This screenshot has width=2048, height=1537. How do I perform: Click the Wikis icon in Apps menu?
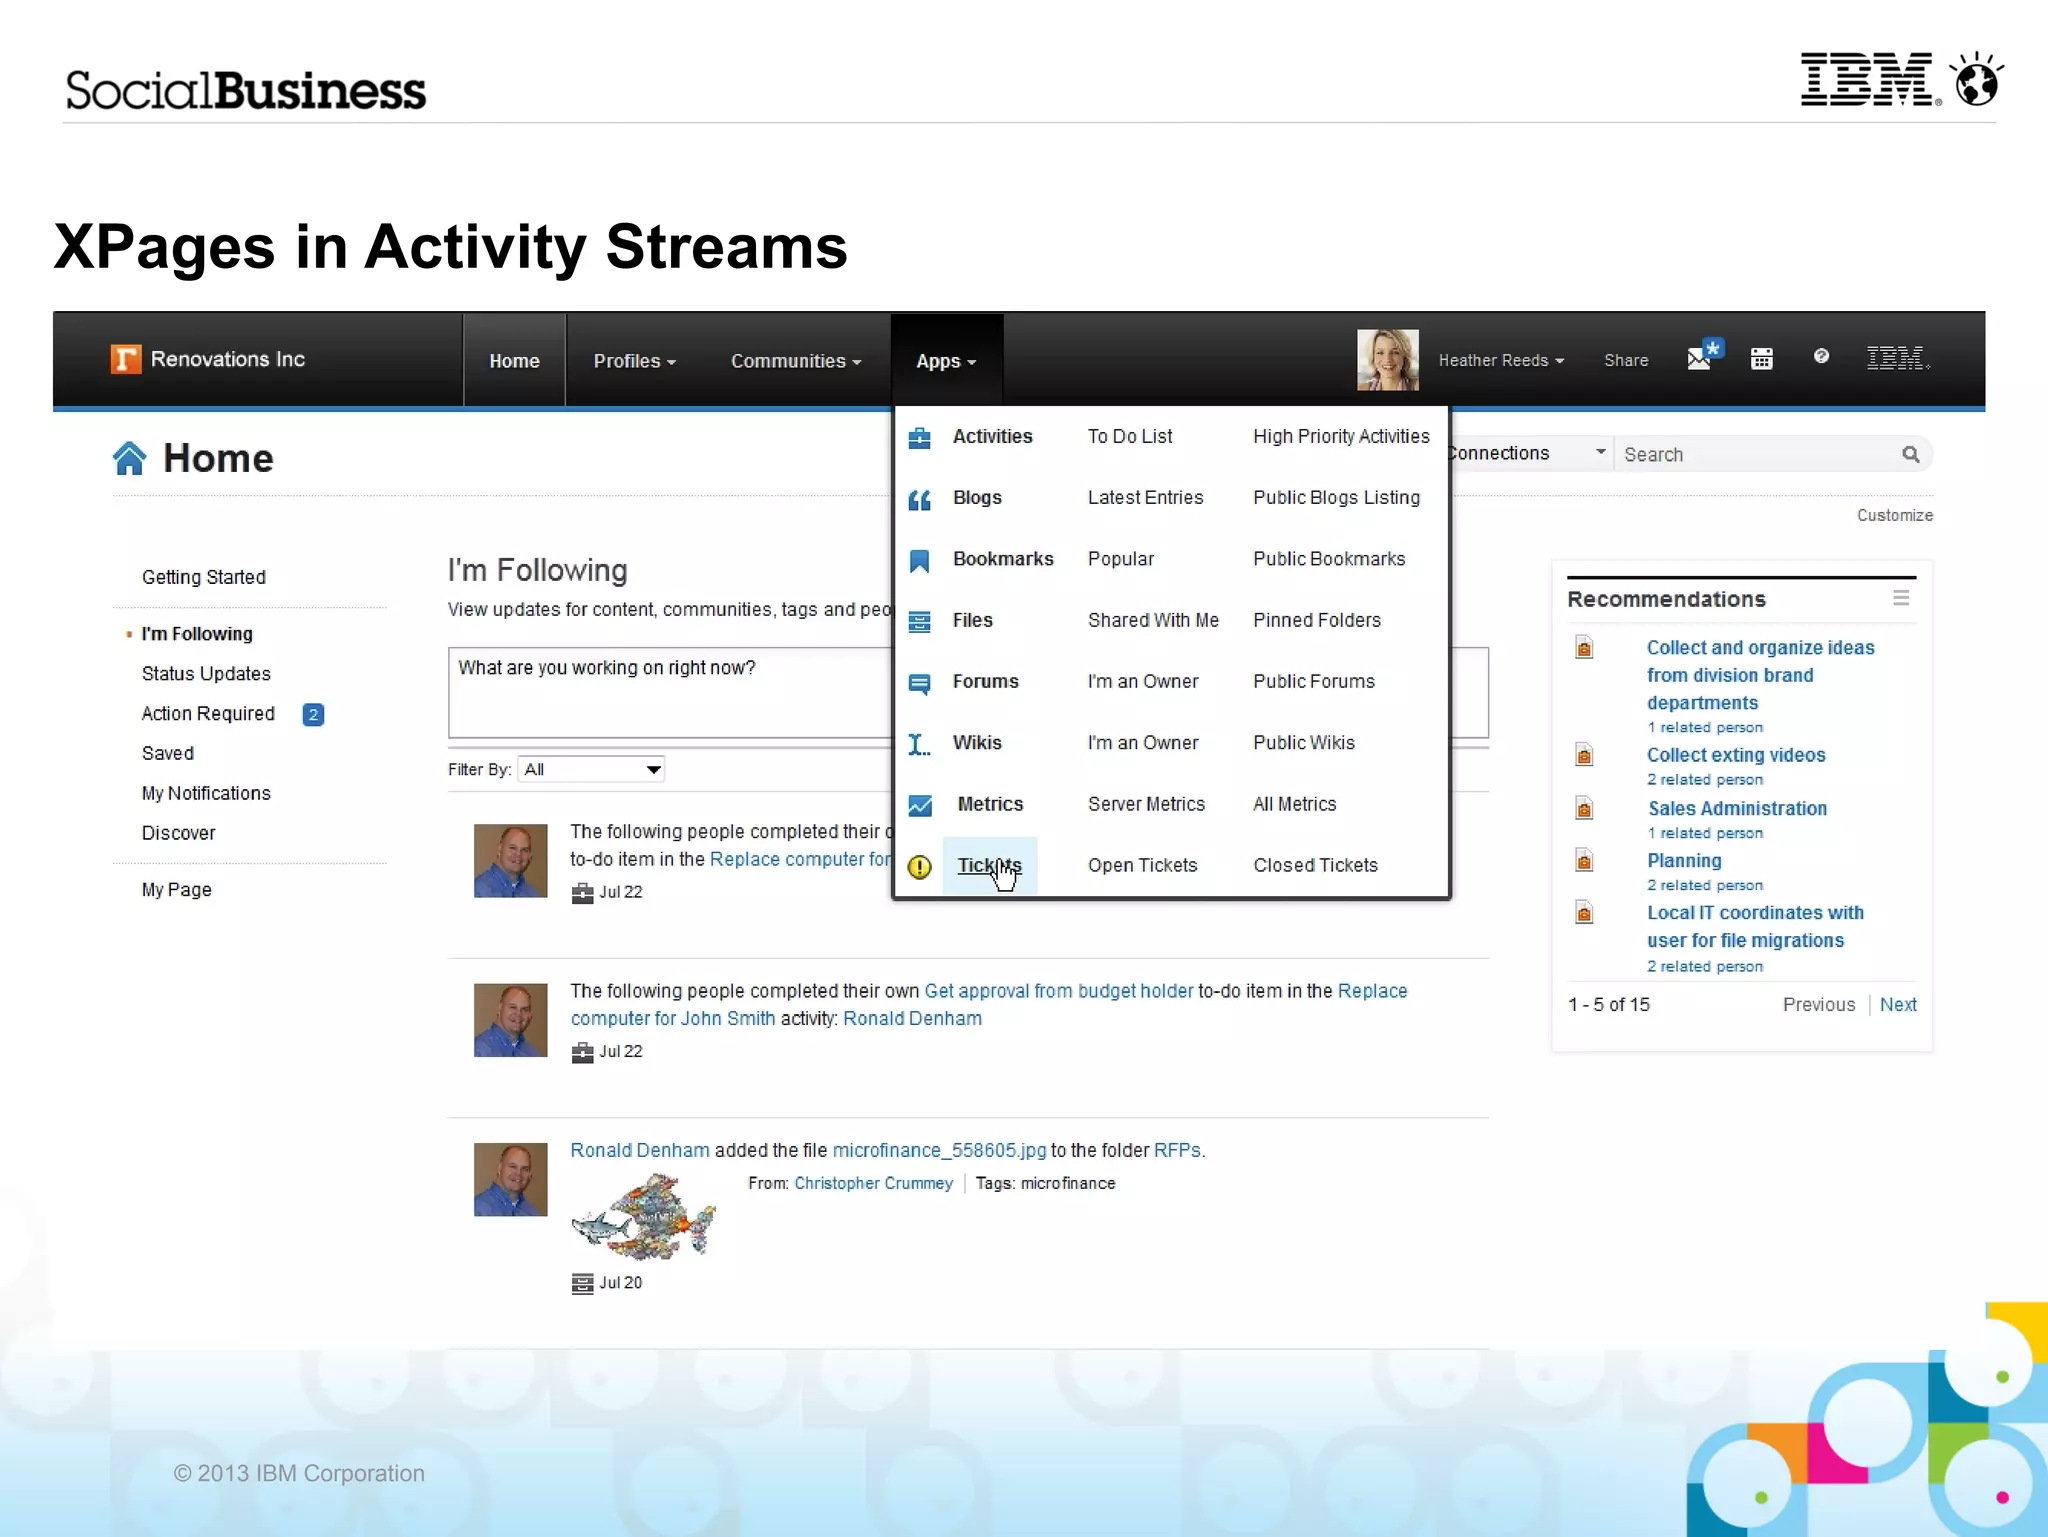(919, 744)
